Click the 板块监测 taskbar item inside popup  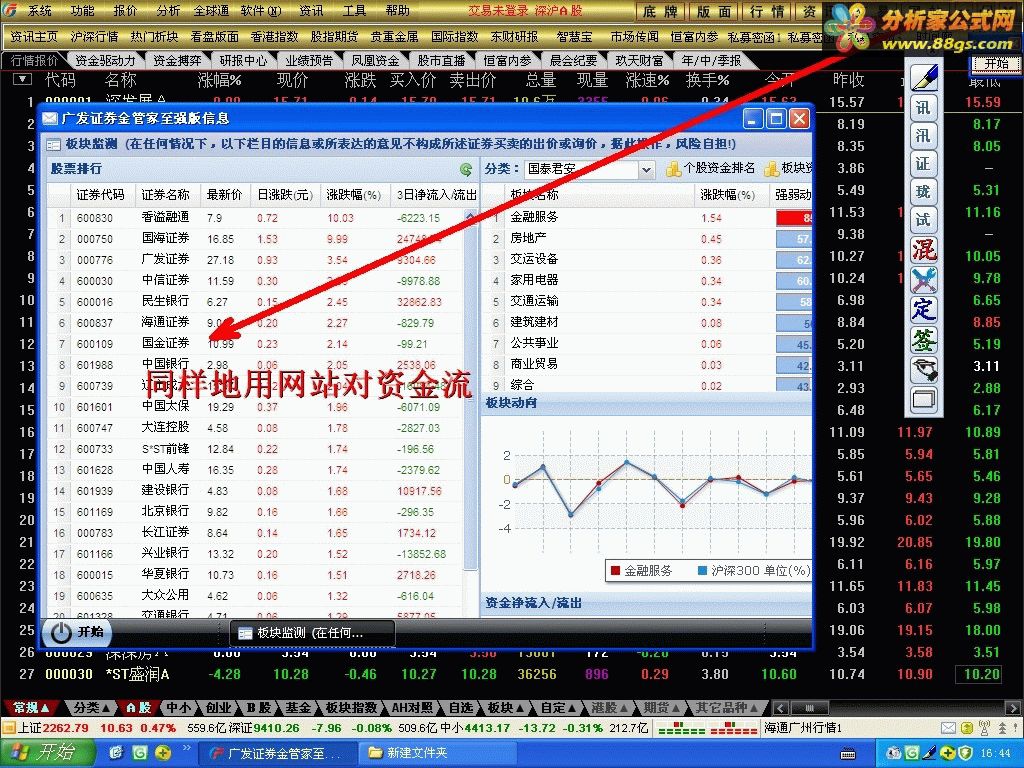coord(312,633)
